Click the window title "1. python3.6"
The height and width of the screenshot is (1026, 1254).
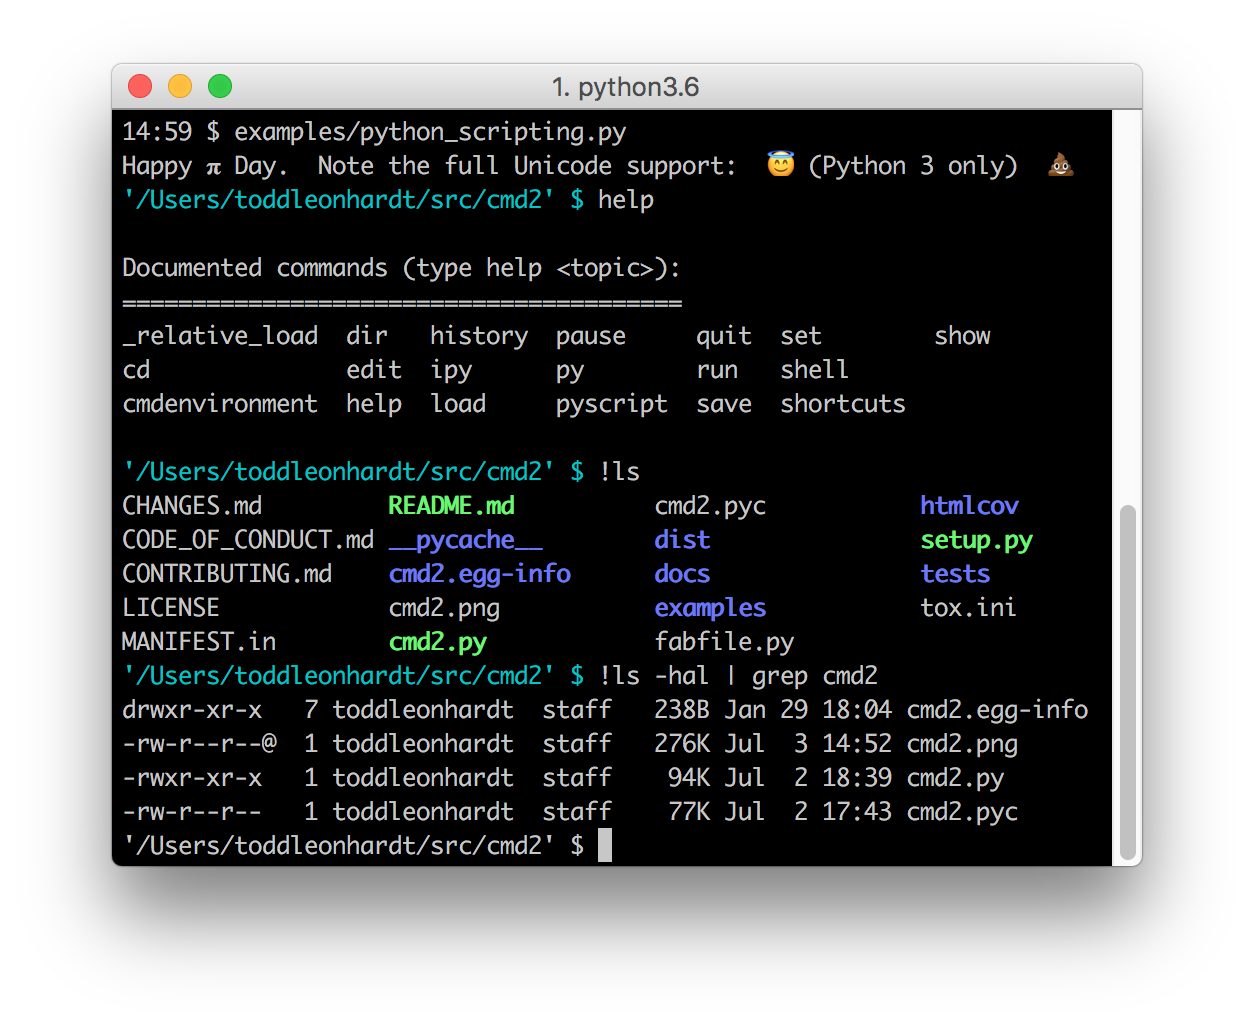click(626, 87)
